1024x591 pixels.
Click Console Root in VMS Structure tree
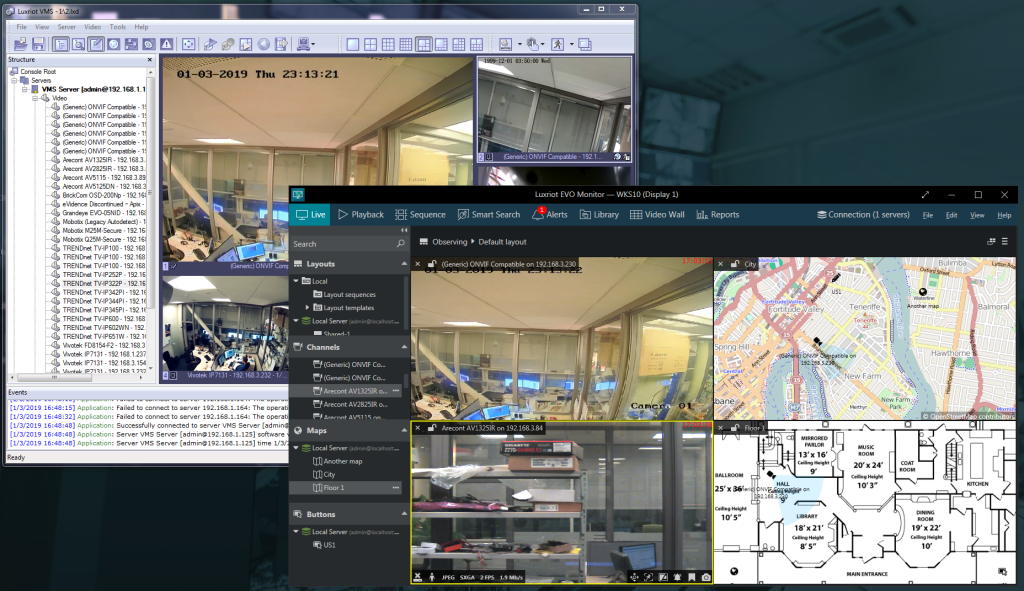(38, 72)
